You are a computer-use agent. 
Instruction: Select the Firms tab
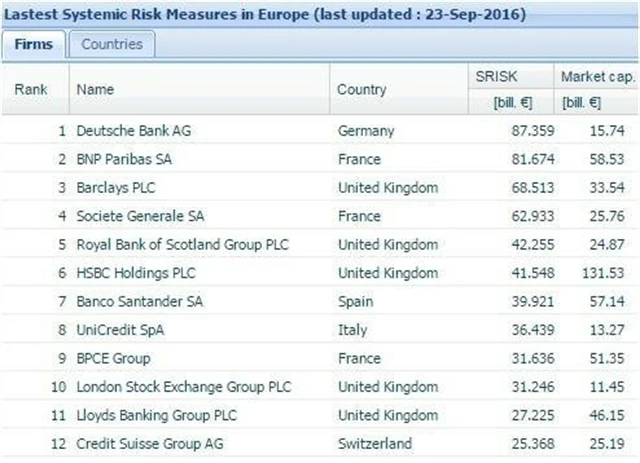point(35,44)
